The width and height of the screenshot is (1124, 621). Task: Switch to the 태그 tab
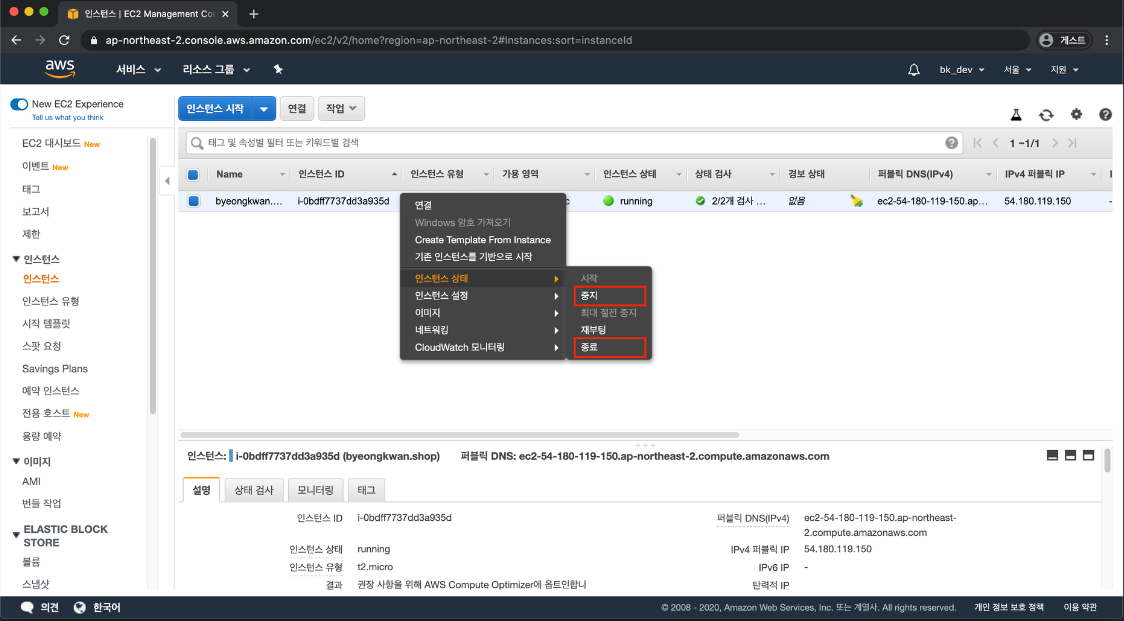(366, 490)
